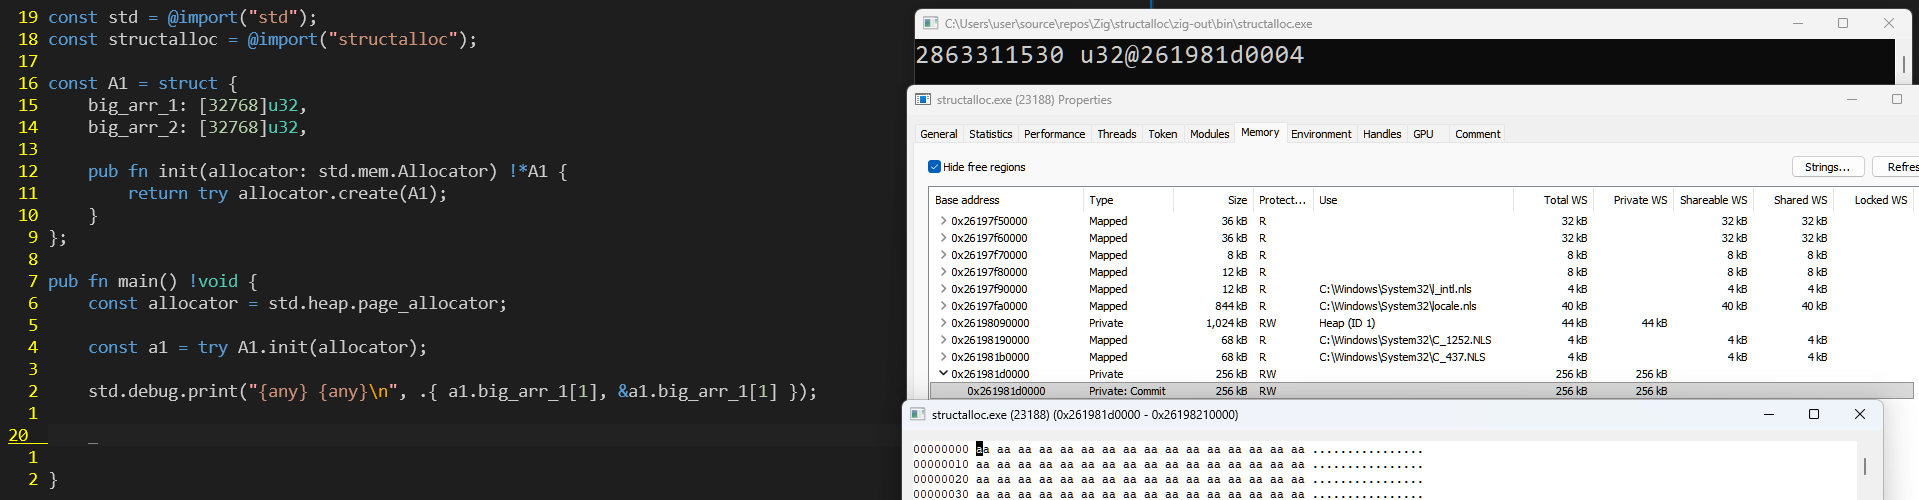Click the console window's title bar icon
Screen dimensions: 1919x500
point(930,23)
